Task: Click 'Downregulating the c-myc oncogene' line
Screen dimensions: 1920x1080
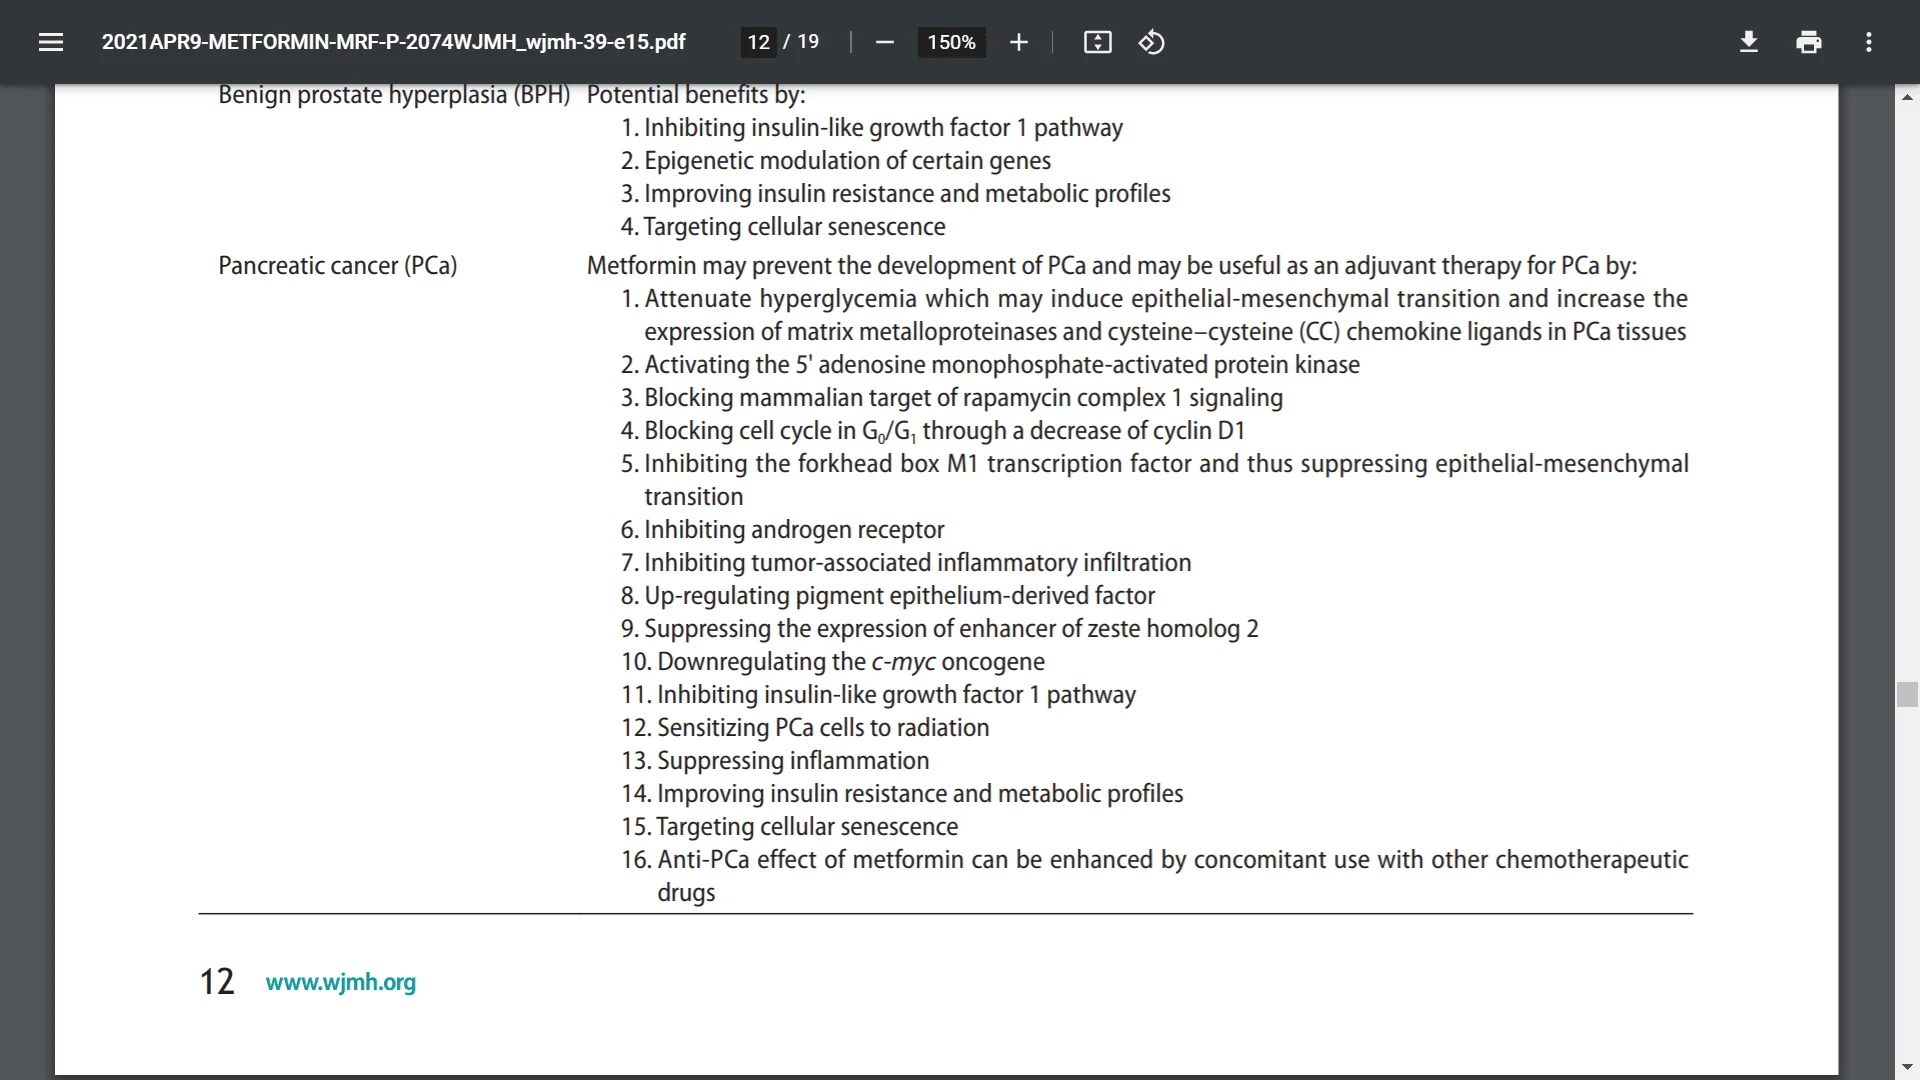Action: (833, 662)
